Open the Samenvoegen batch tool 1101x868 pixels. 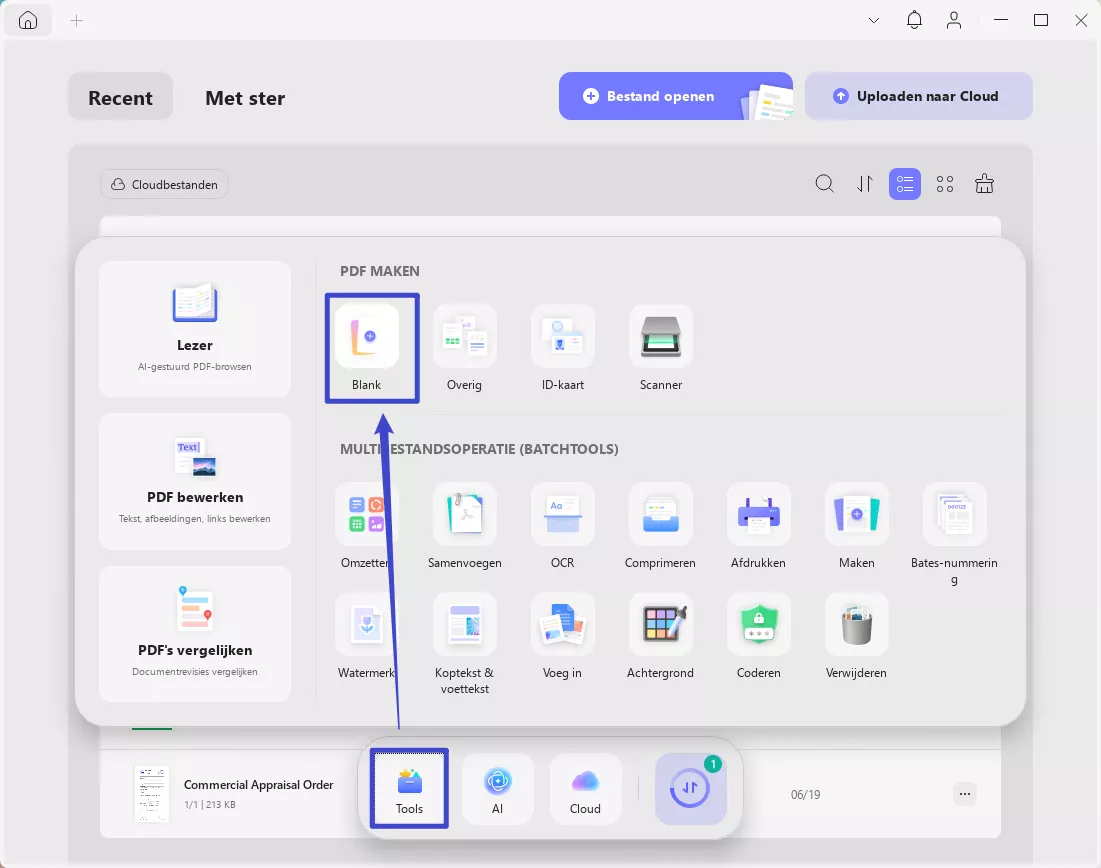click(x=464, y=526)
